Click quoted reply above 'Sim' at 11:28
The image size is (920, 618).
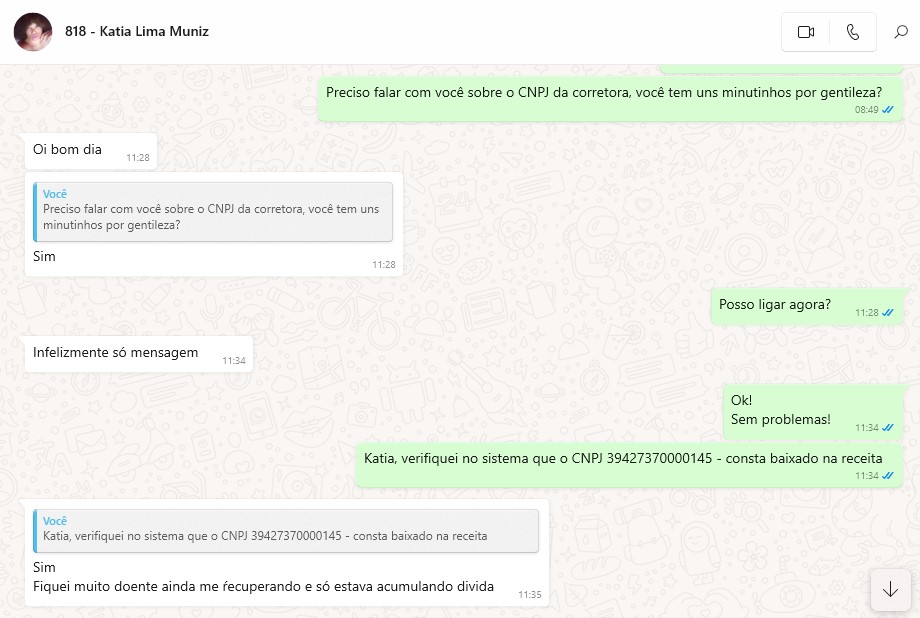click(213, 212)
